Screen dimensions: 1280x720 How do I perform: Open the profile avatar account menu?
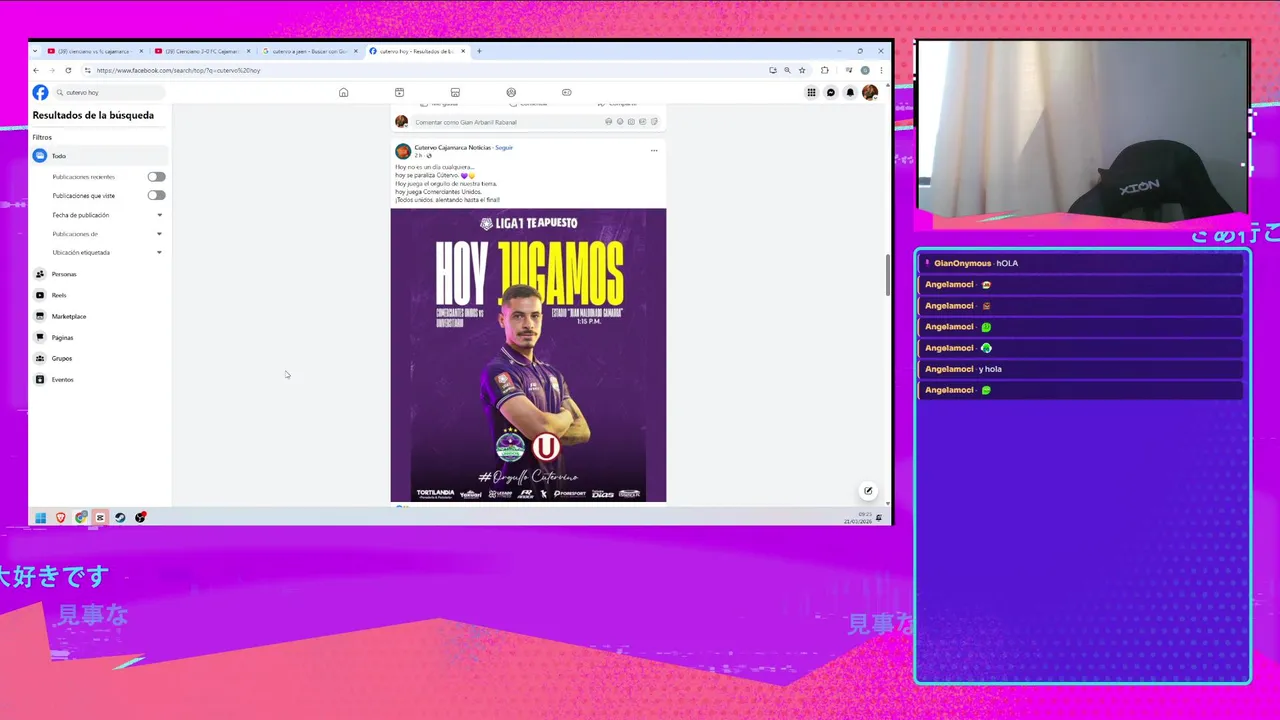tap(870, 92)
